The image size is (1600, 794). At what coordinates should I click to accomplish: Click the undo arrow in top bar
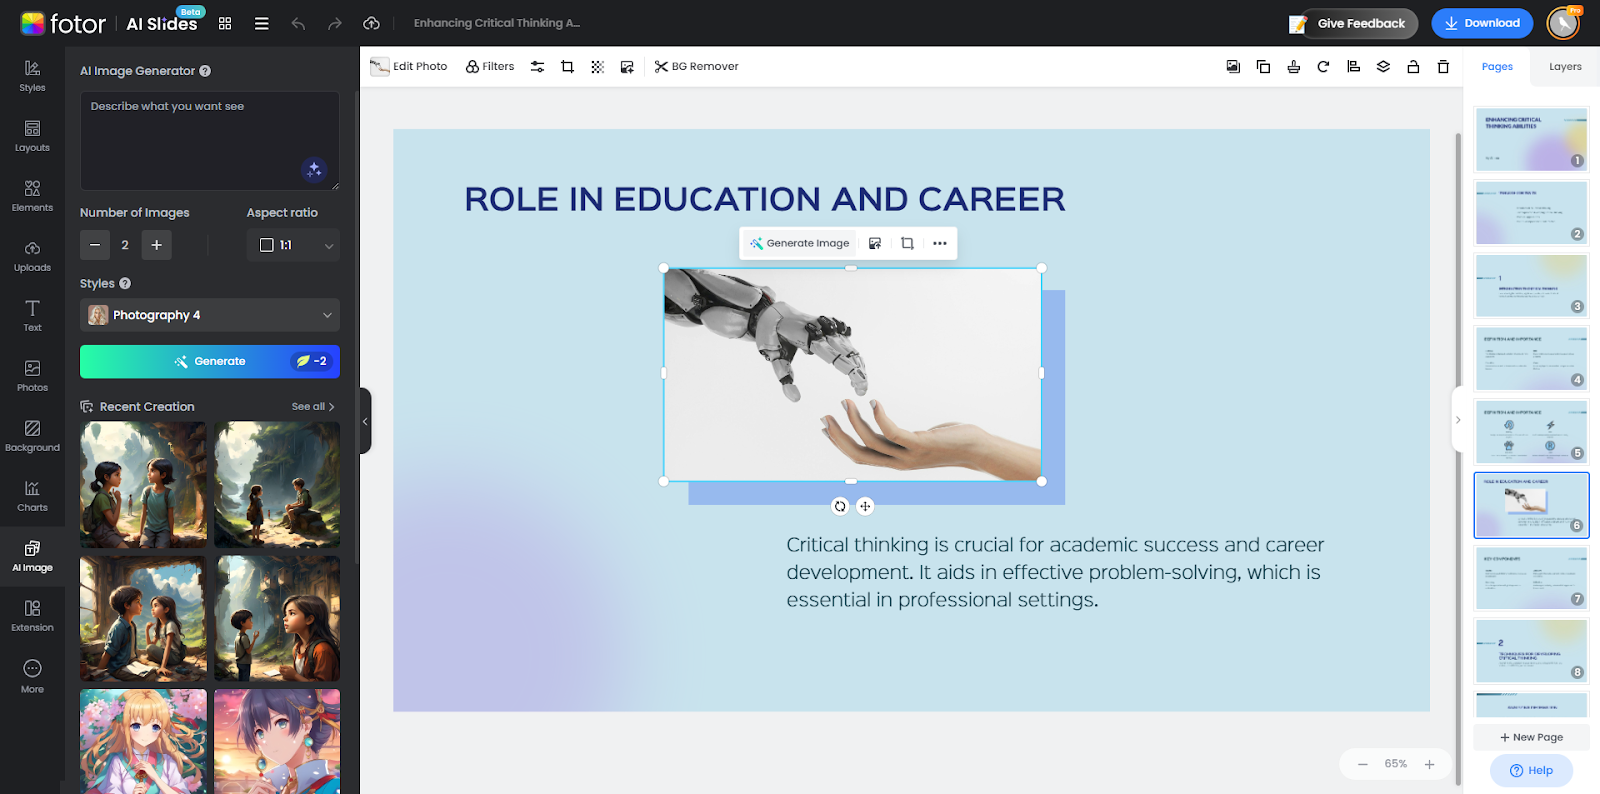(x=298, y=23)
